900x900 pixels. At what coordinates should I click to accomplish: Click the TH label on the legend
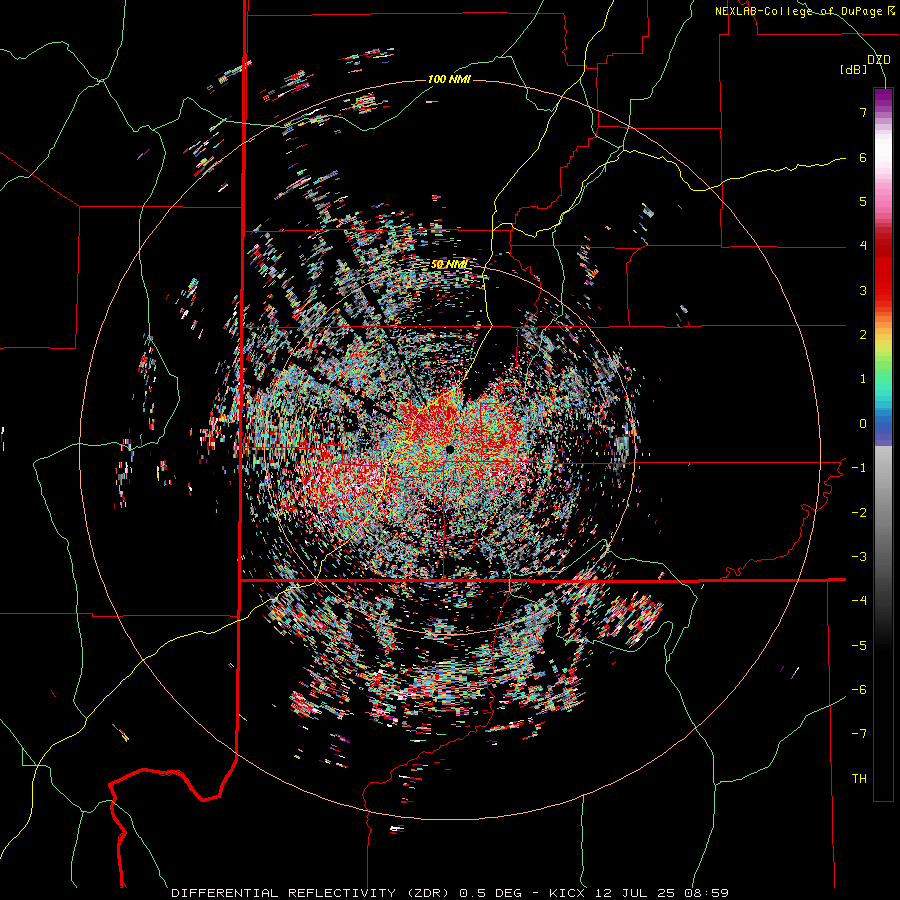pos(859,779)
